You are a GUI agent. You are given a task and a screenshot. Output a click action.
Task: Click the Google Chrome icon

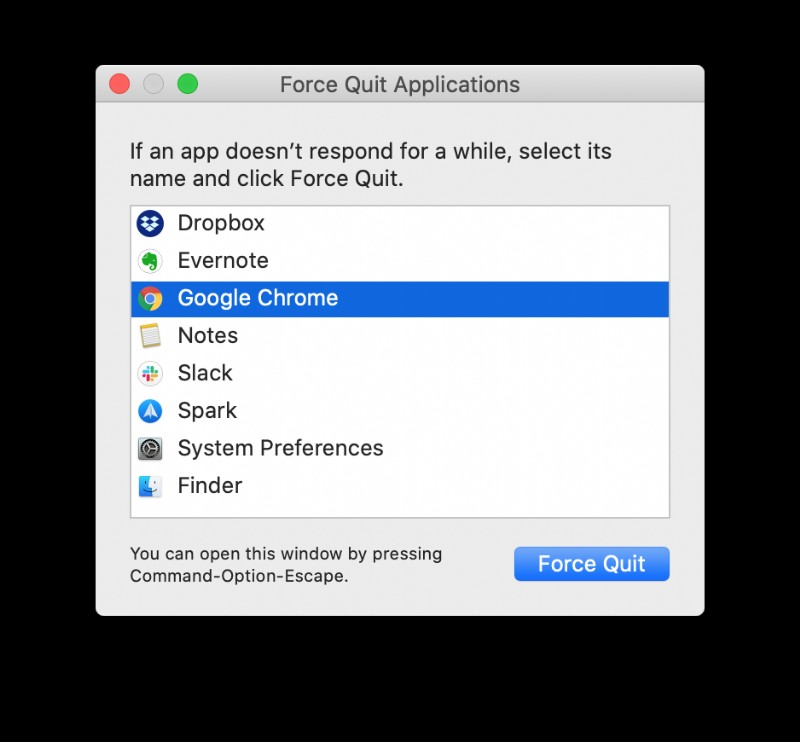151,297
